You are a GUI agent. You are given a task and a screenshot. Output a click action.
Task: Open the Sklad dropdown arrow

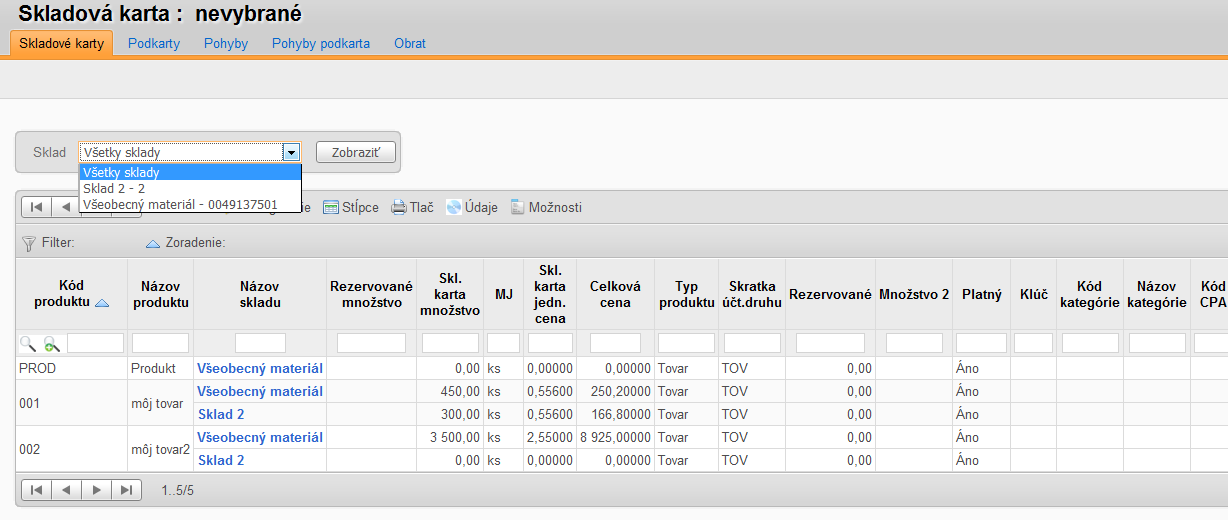[291, 153]
